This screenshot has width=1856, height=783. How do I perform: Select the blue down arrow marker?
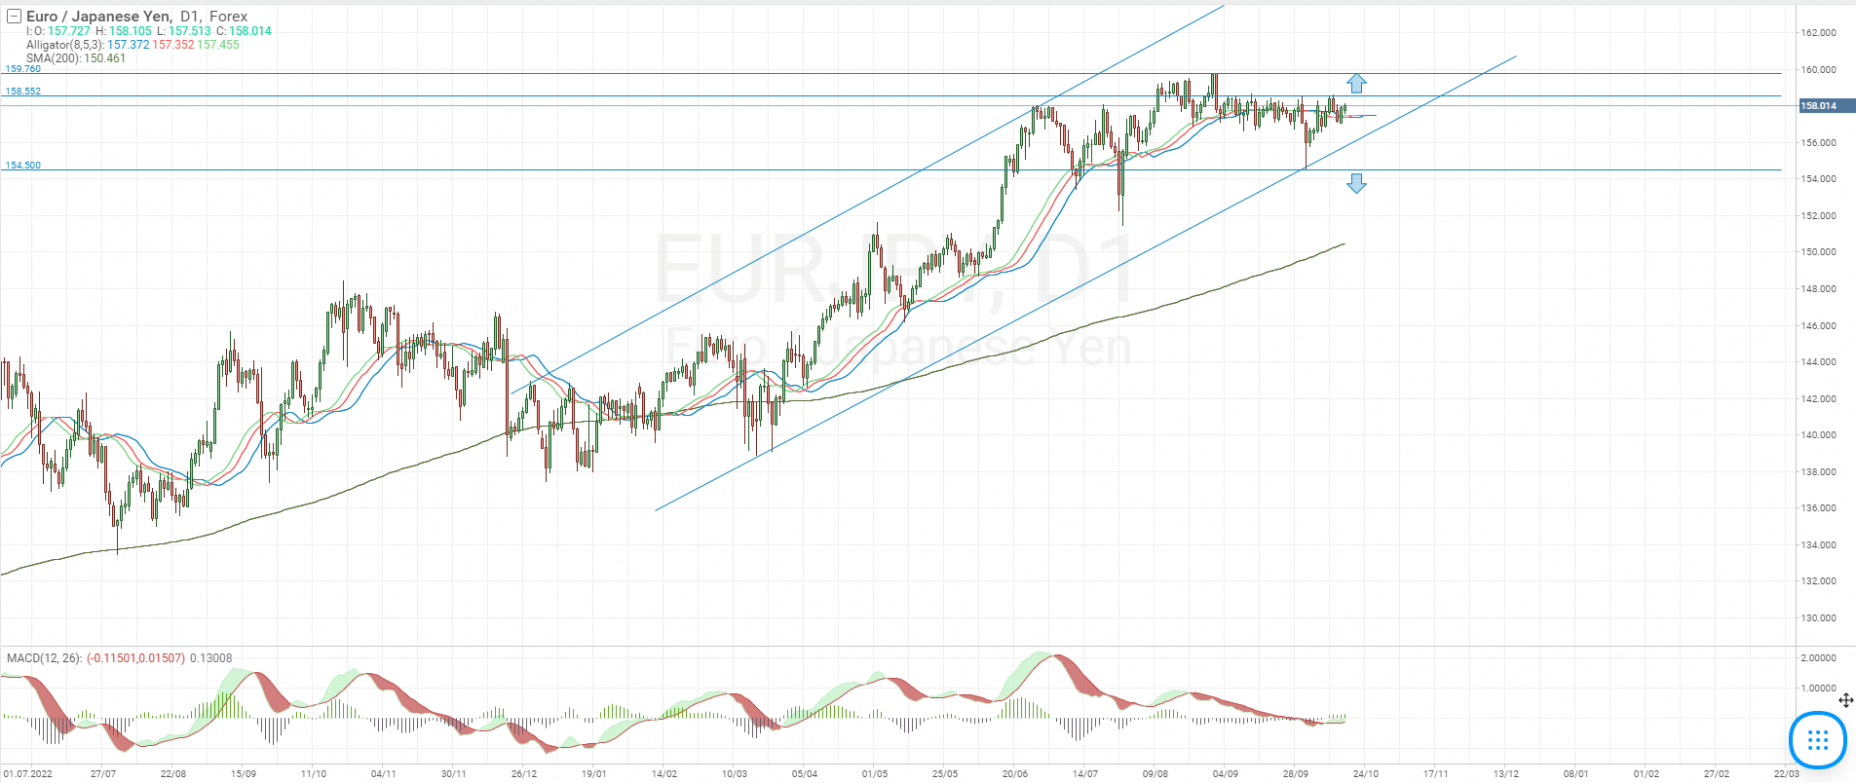(x=1356, y=183)
